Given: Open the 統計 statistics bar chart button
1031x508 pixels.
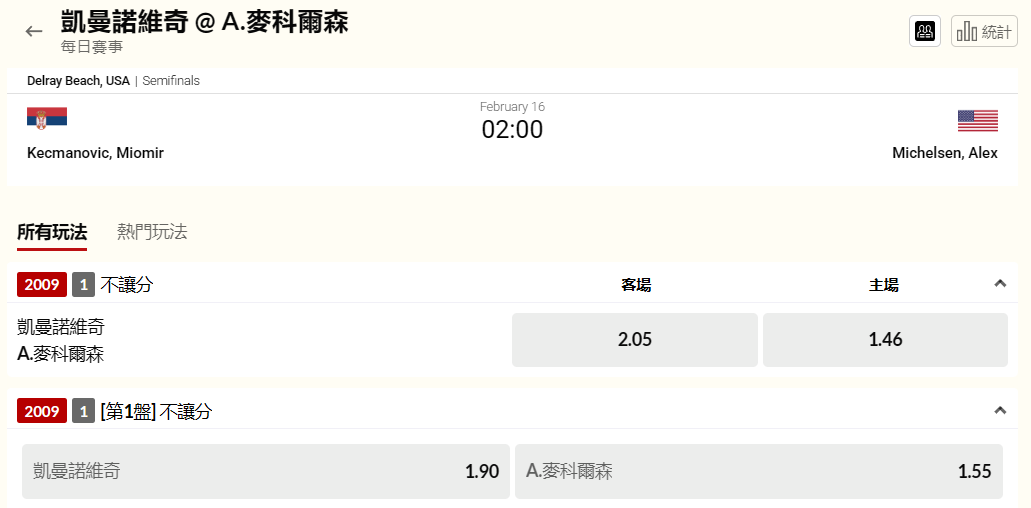Looking at the screenshot, I should pyautogui.click(x=984, y=31).
